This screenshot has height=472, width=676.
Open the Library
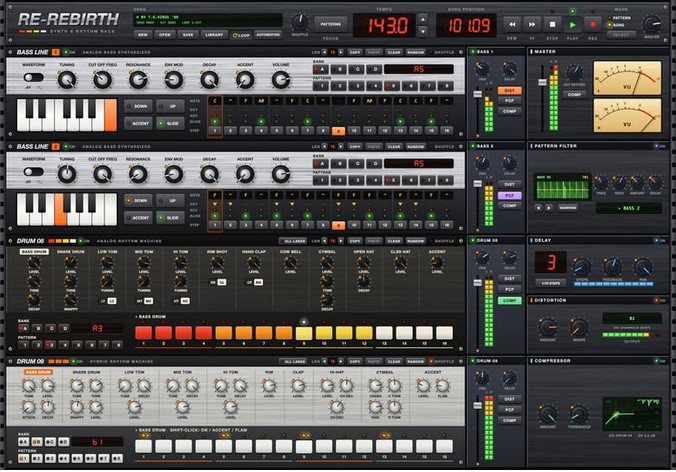coord(214,35)
